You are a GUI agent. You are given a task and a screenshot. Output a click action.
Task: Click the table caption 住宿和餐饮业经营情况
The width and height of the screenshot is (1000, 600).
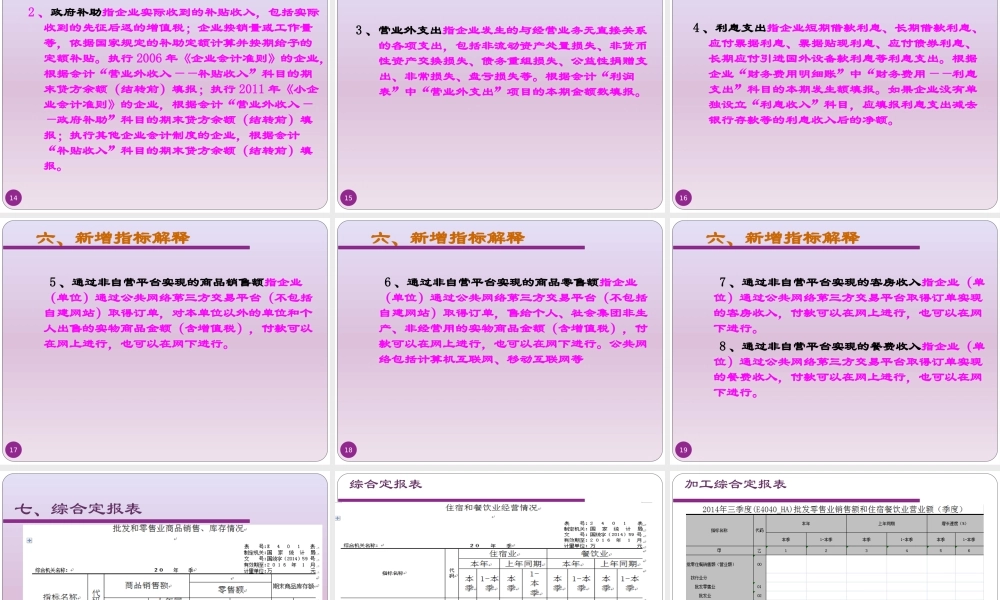tap(492, 508)
